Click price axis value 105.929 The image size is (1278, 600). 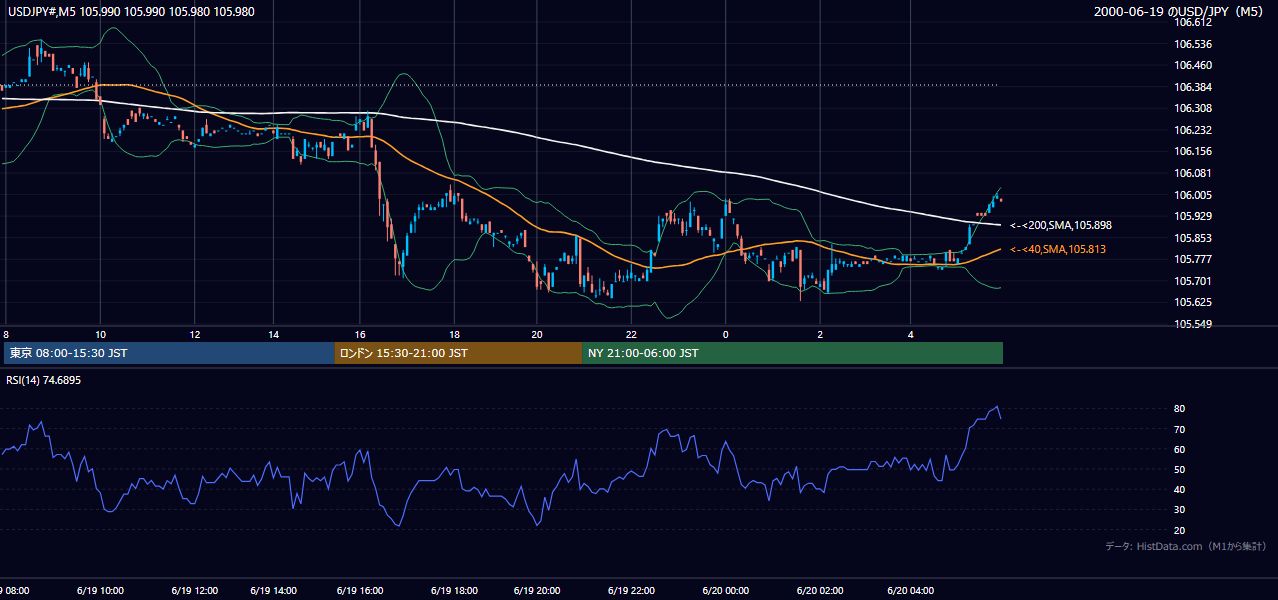click(1193, 216)
